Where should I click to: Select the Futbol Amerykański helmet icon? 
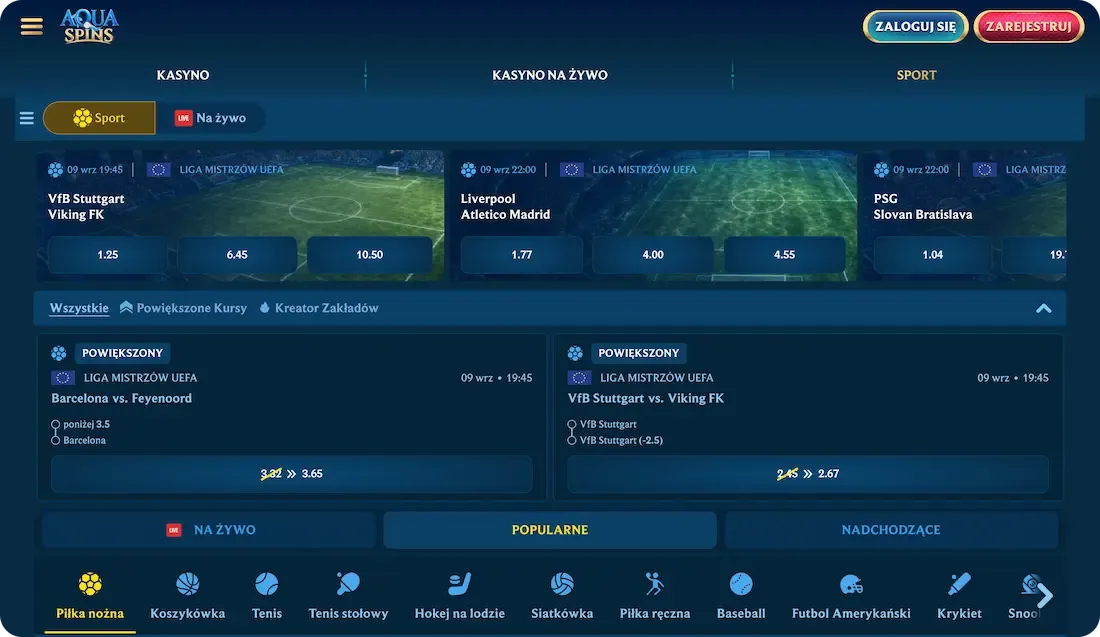tap(851, 584)
